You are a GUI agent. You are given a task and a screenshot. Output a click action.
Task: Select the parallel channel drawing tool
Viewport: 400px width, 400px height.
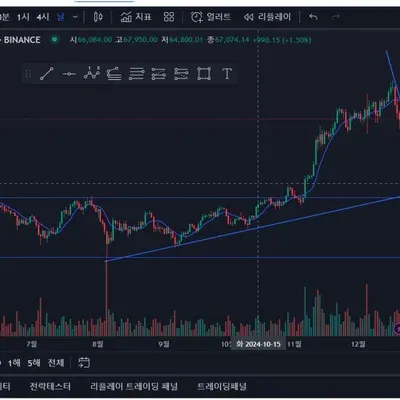[x=114, y=73]
